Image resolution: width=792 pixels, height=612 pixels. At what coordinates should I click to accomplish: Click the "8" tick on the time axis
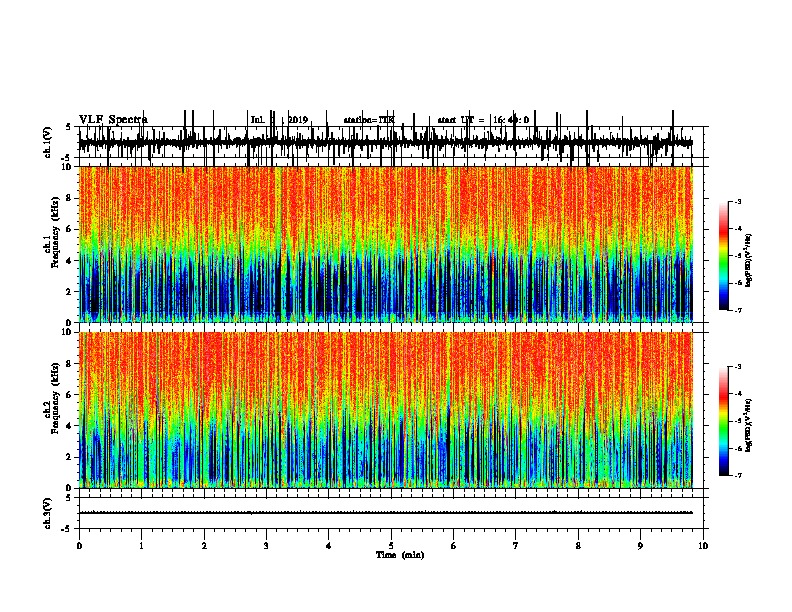[578, 546]
